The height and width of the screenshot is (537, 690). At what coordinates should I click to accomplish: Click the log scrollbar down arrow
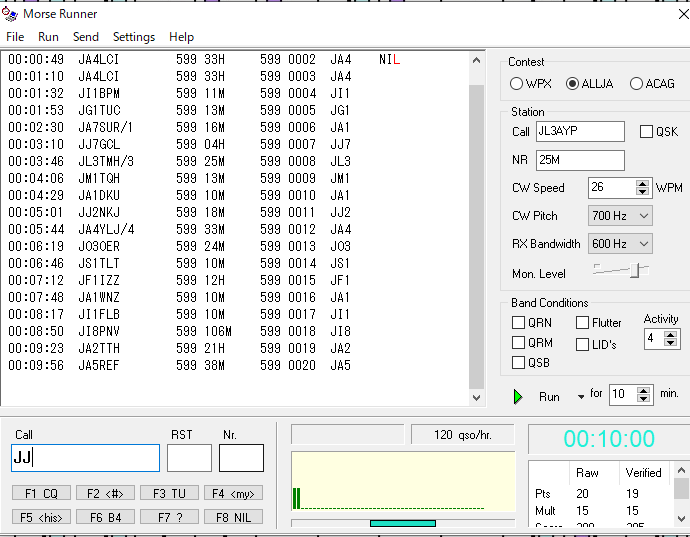tap(477, 397)
